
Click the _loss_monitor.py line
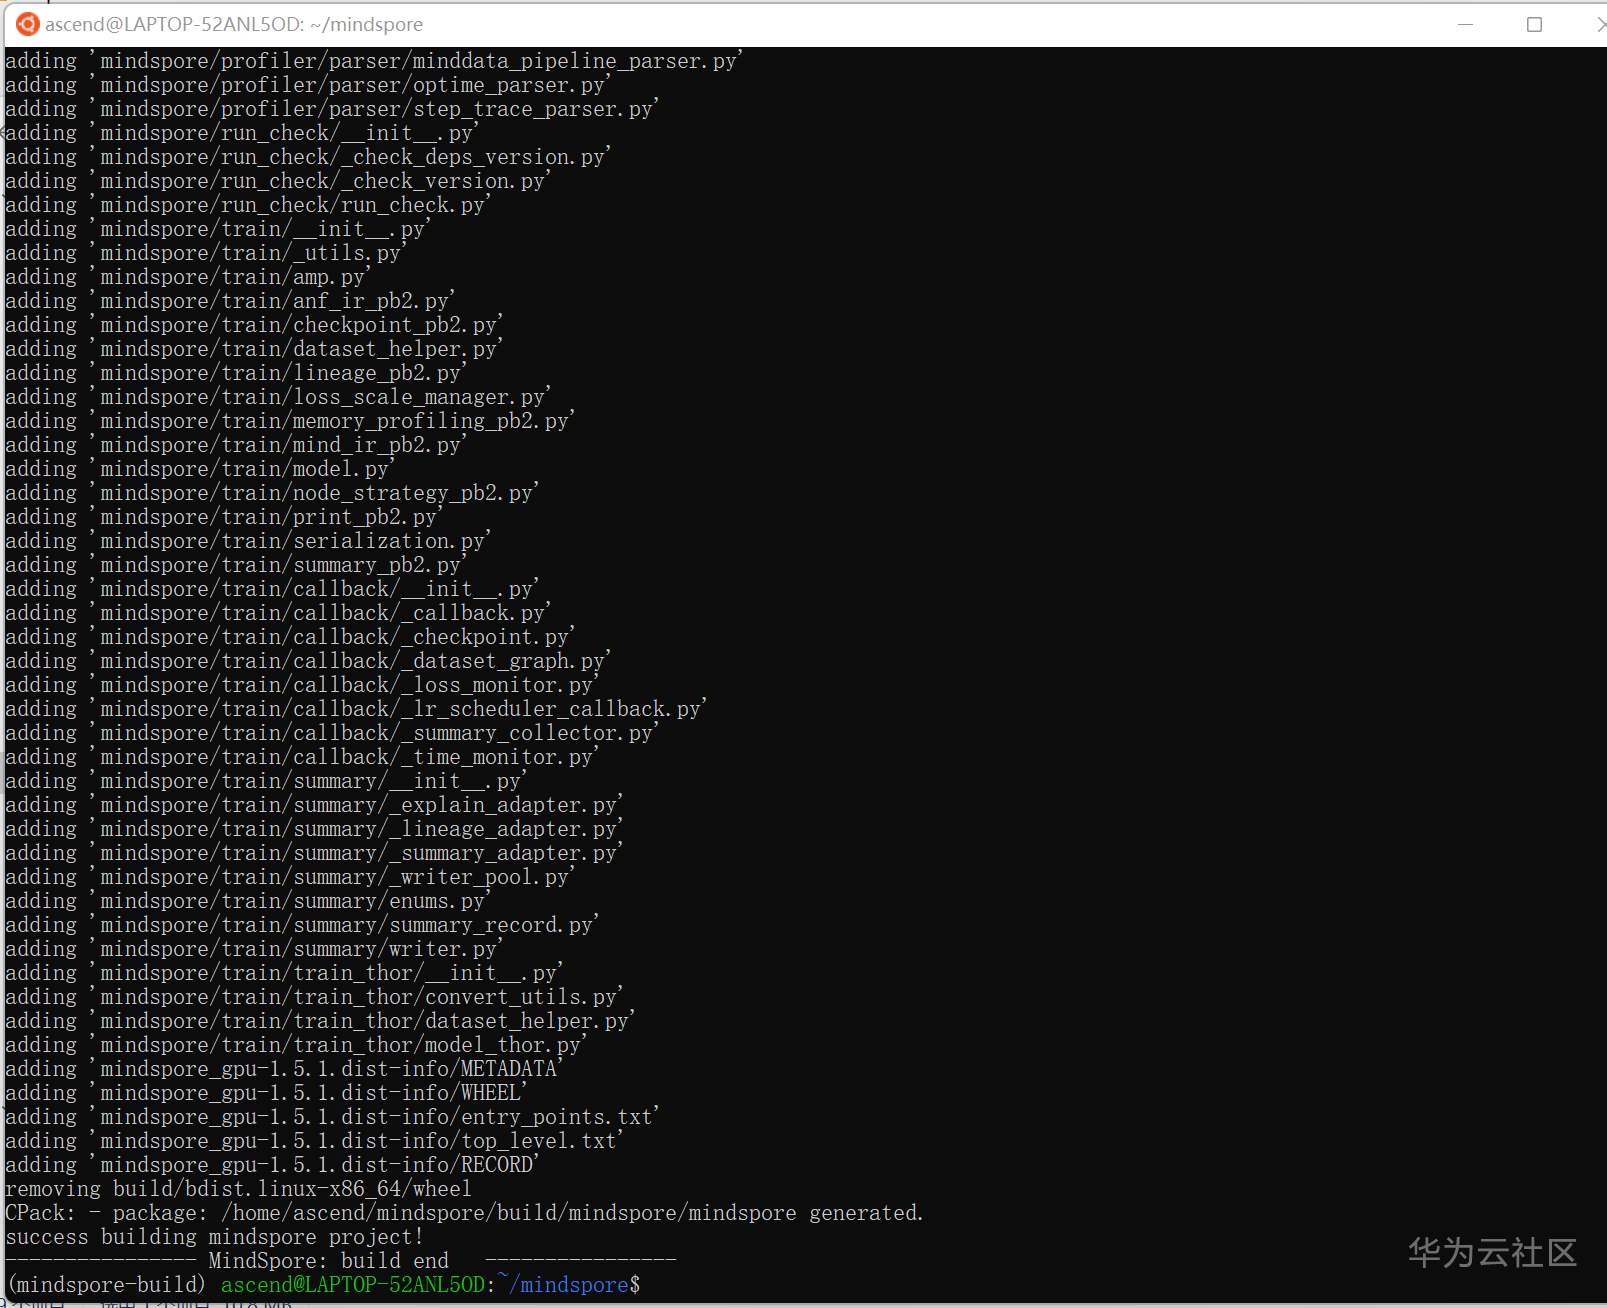[x=302, y=685]
